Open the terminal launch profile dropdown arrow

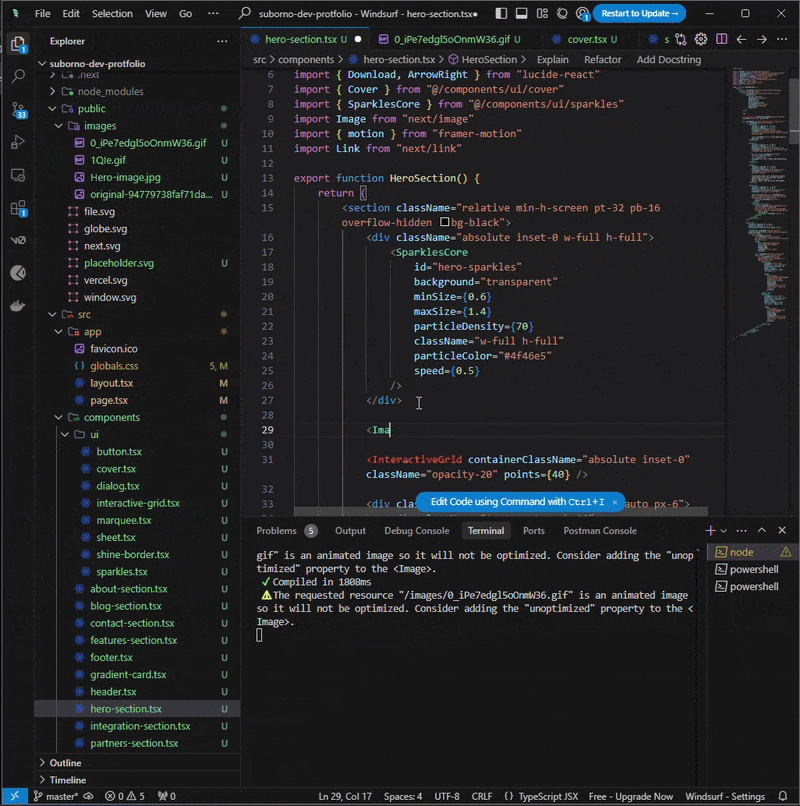(x=723, y=530)
